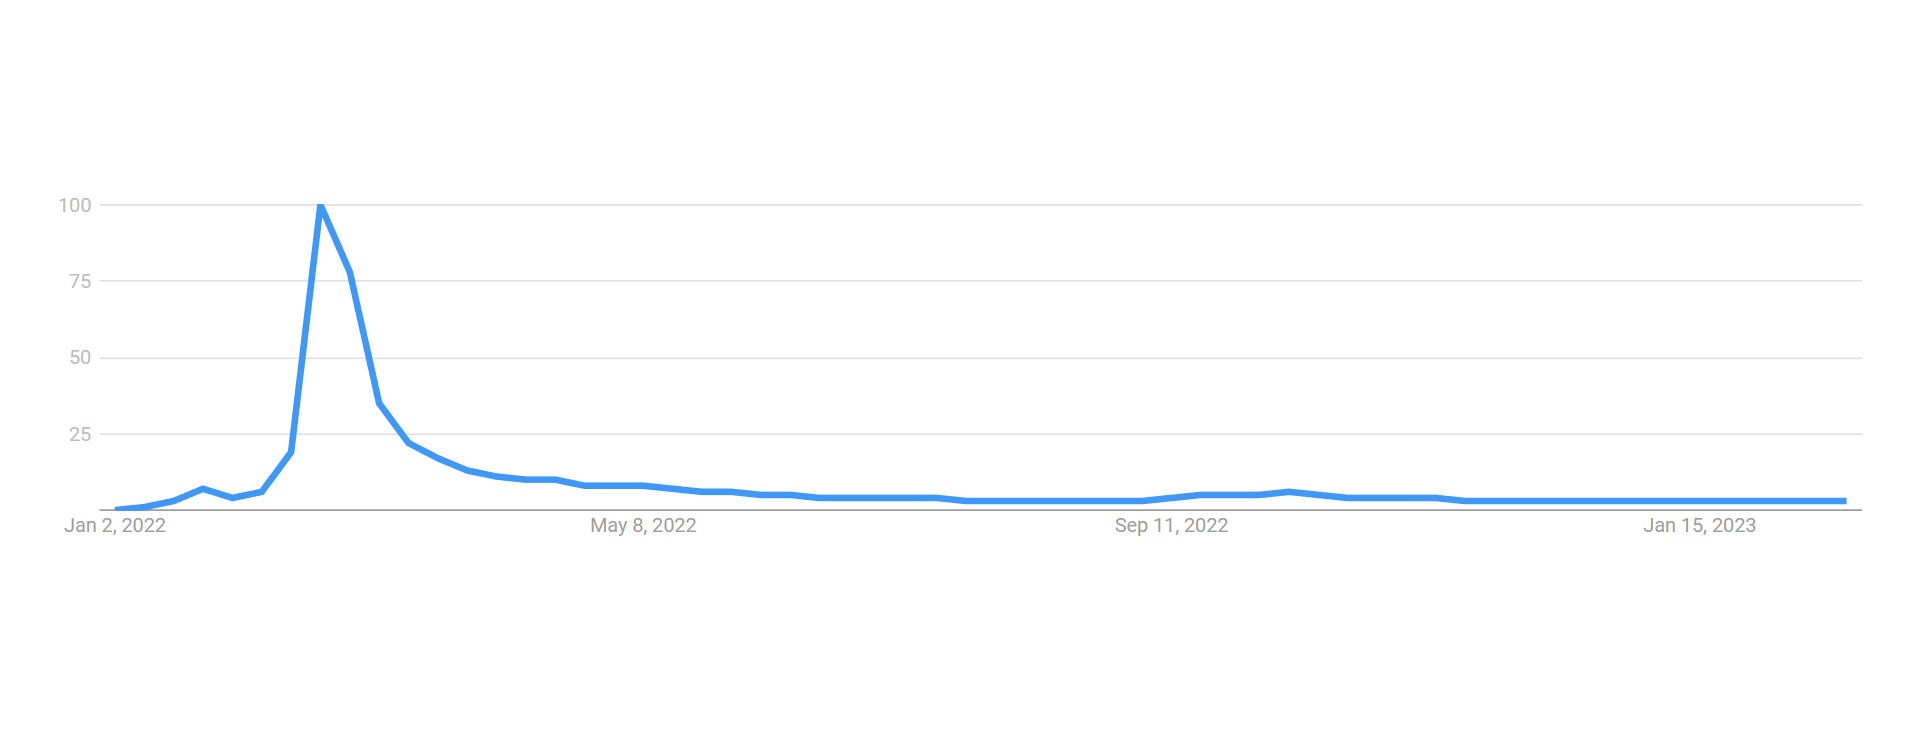This screenshot has width=1920, height=740.
Task: Click the rising line where it crosses 50
Action: click(x=302, y=358)
